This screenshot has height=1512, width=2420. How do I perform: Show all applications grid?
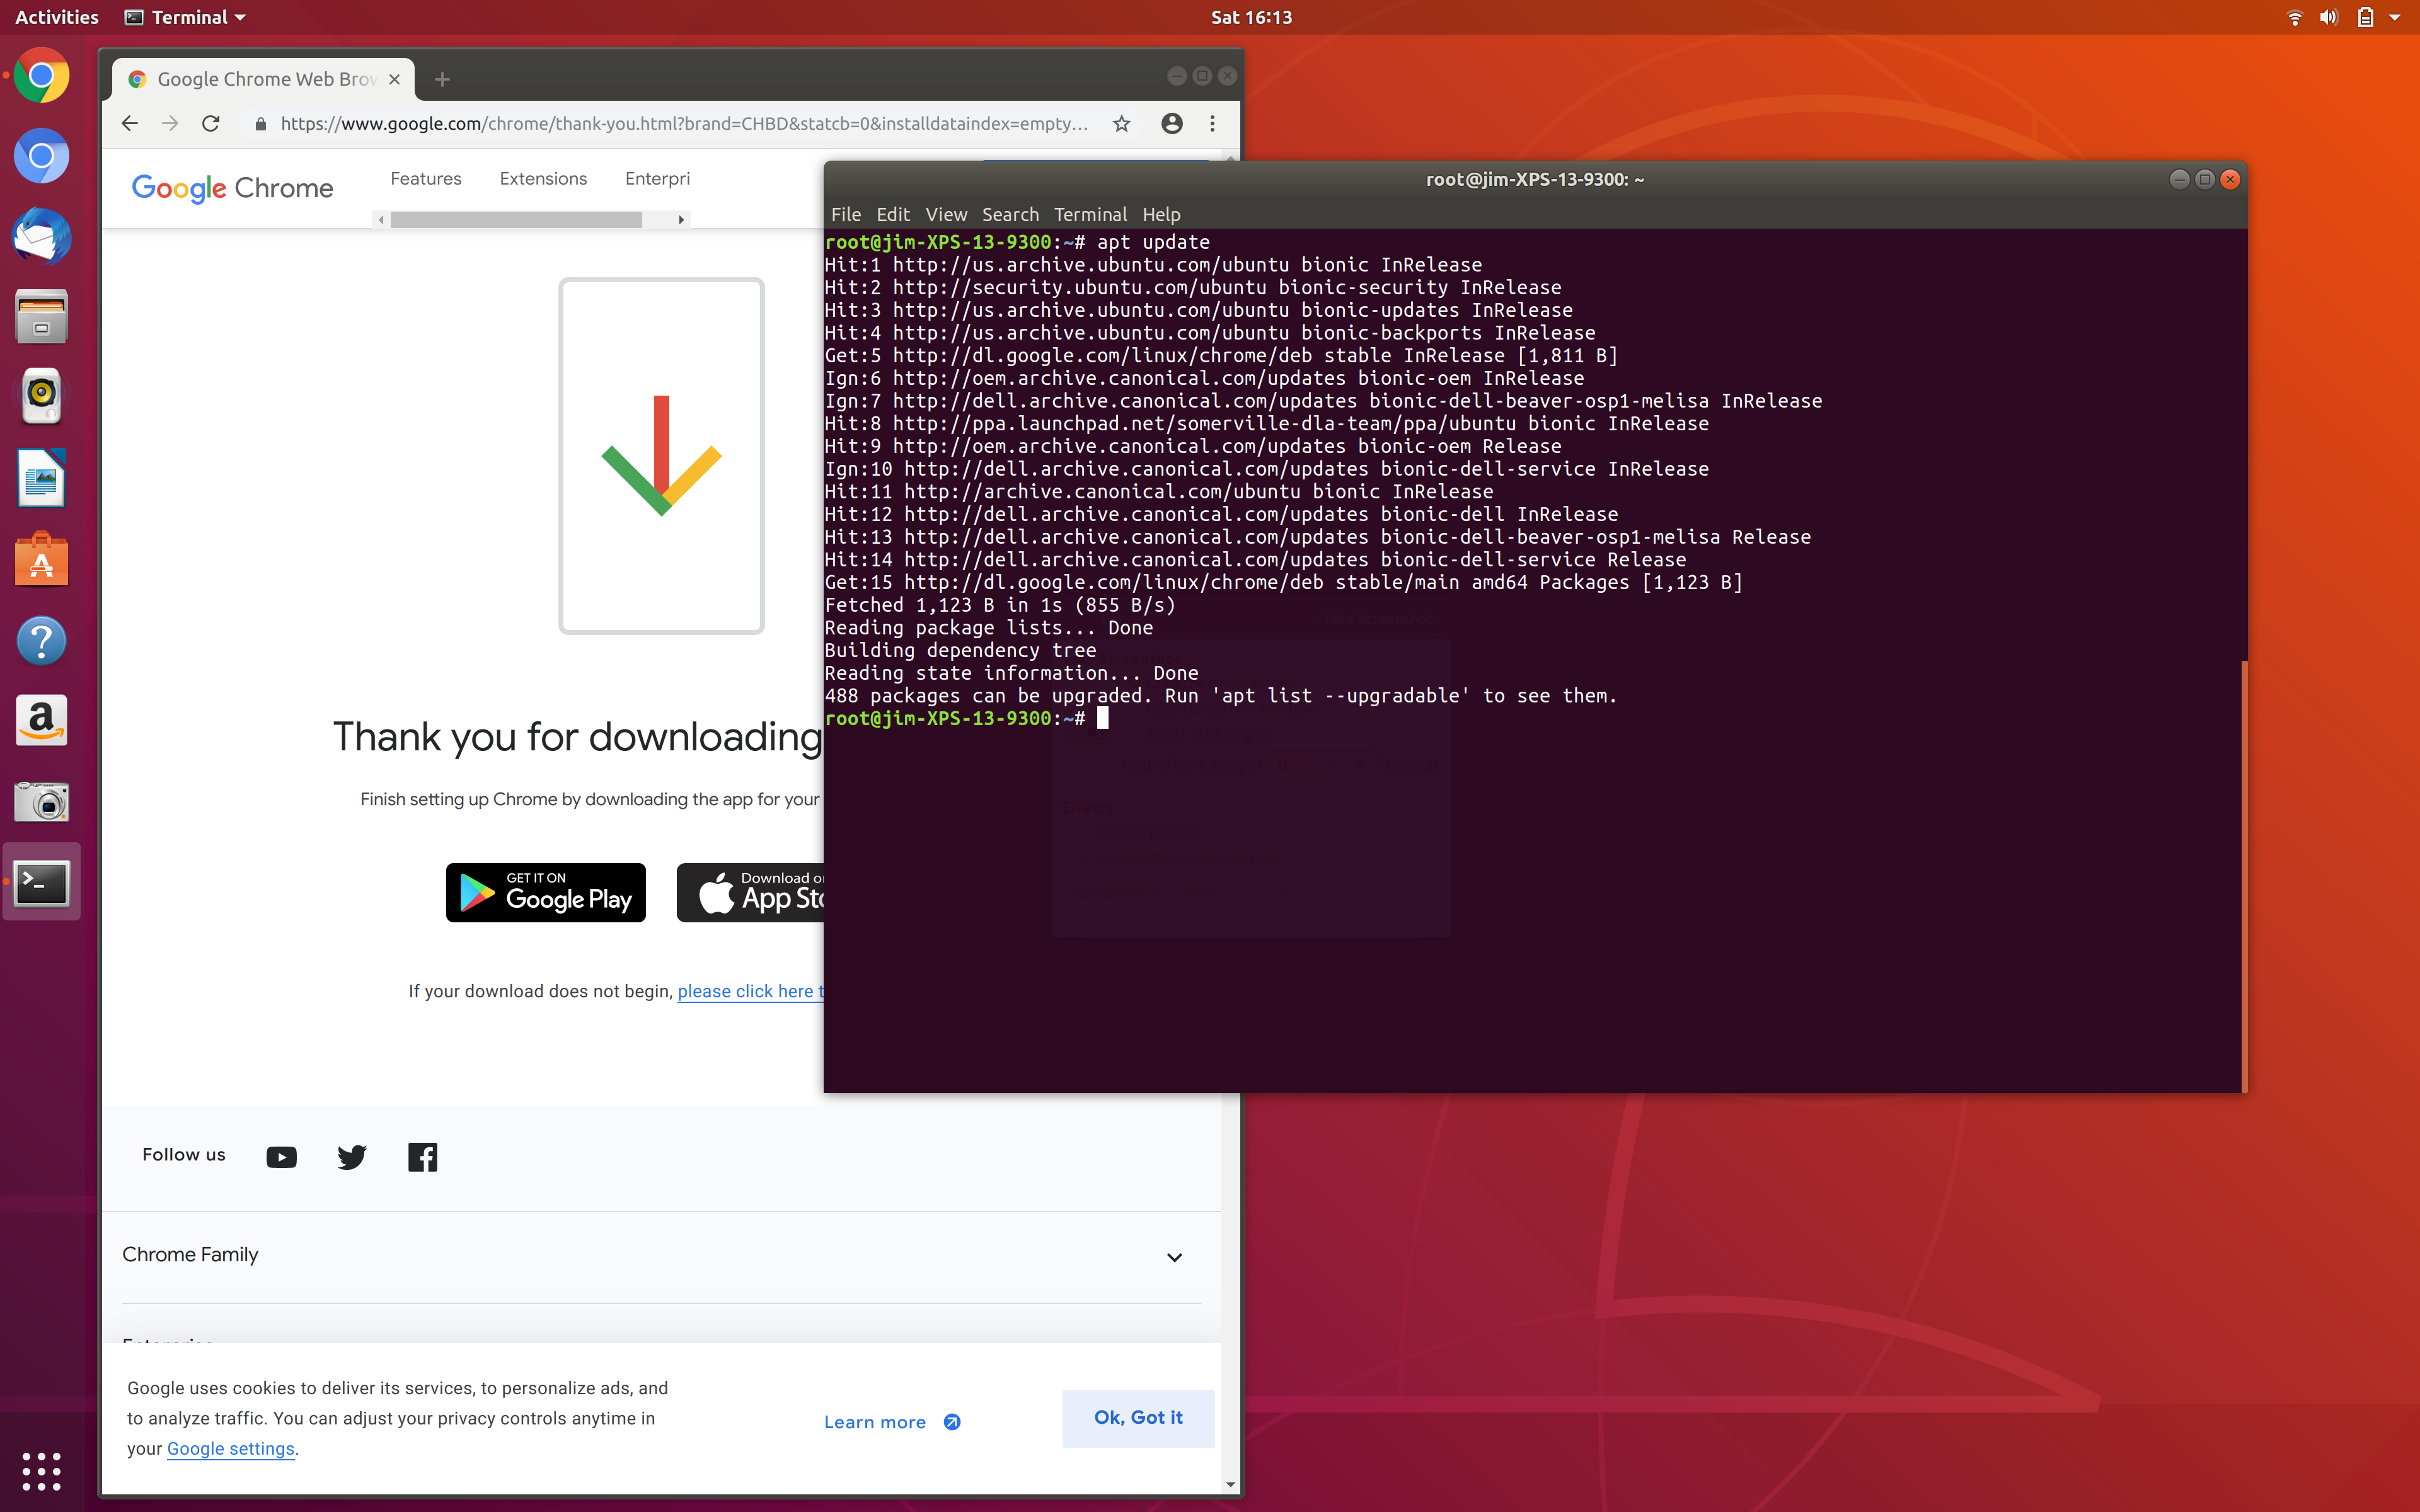(x=41, y=1471)
